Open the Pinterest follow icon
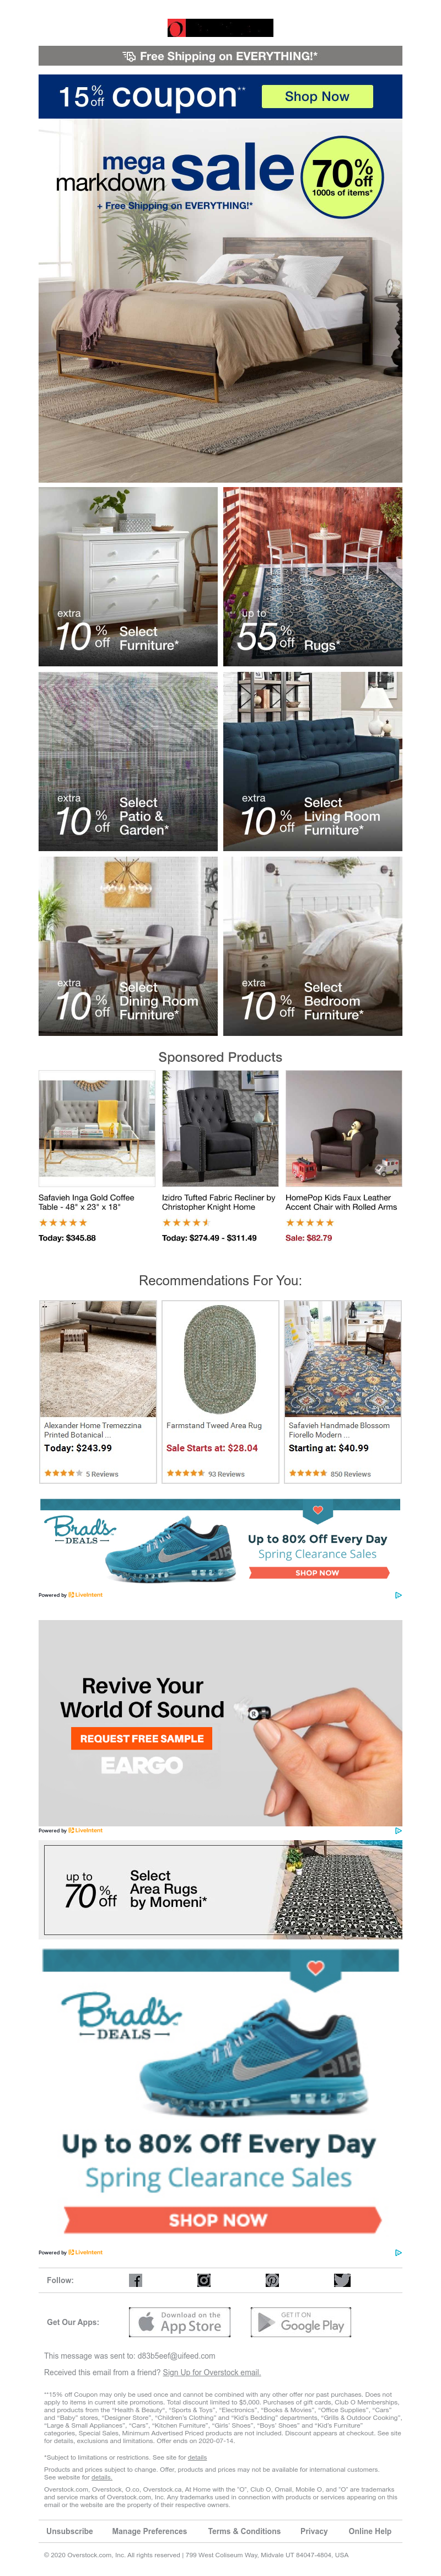Screen dimensions: 441x2576 [x=272, y=2280]
